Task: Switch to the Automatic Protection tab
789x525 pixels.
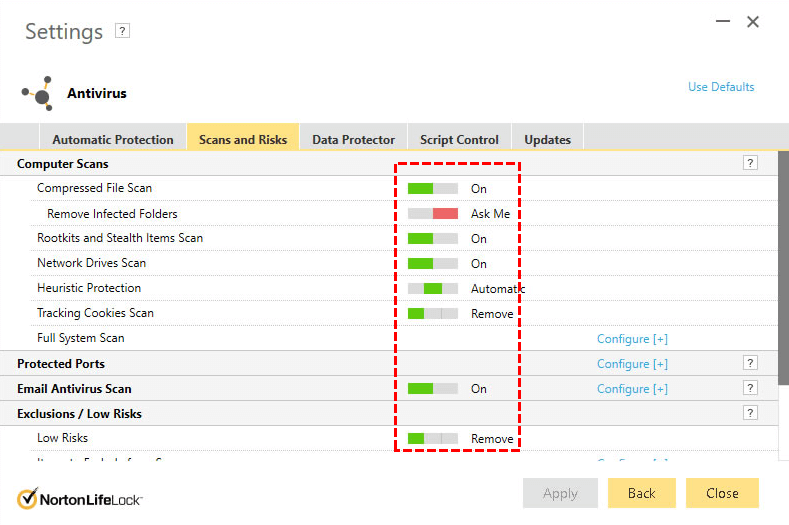Action: coord(113,139)
